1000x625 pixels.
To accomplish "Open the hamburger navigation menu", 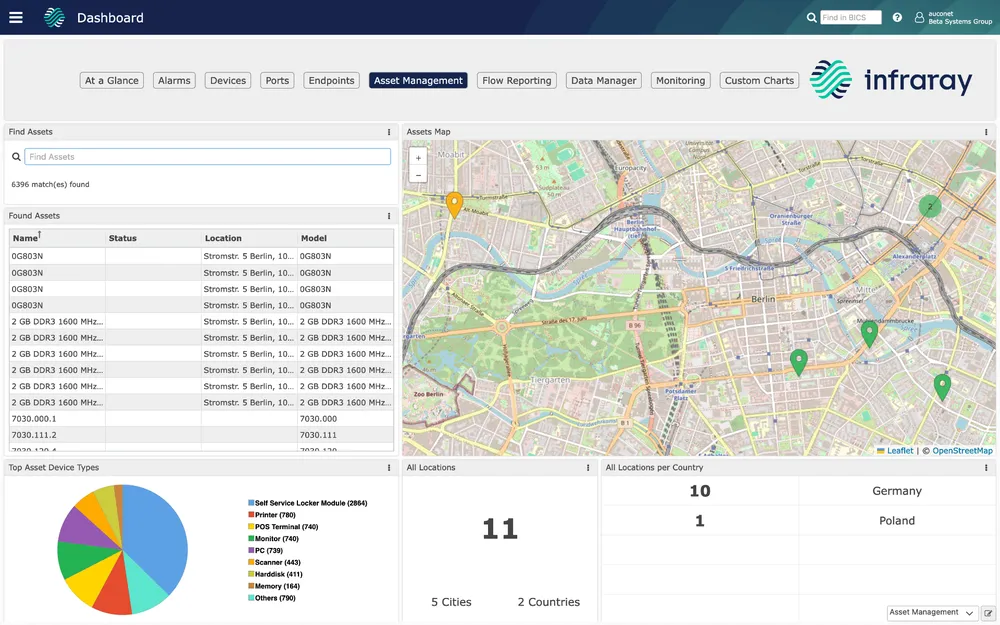I will [15, 16].
